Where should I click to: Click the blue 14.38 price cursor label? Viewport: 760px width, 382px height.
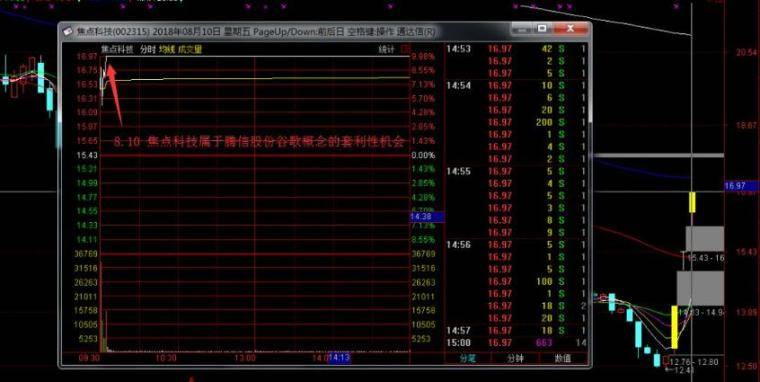click(x=420, y=217)
